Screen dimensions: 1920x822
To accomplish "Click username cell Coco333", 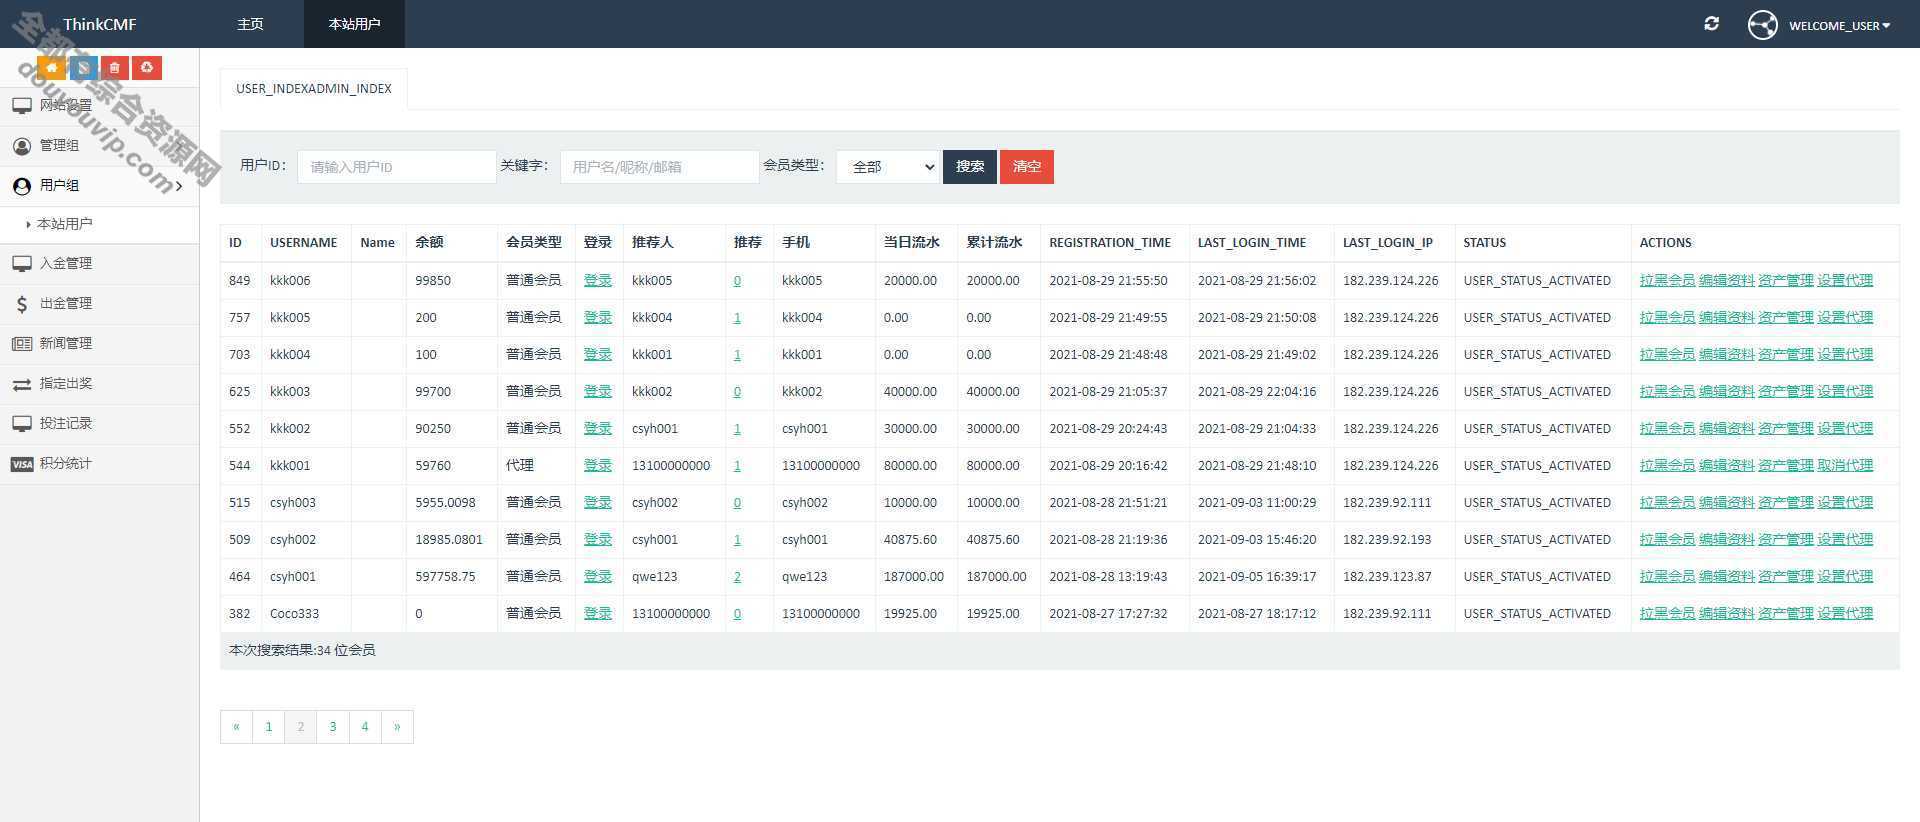I will tap(294, 613).
